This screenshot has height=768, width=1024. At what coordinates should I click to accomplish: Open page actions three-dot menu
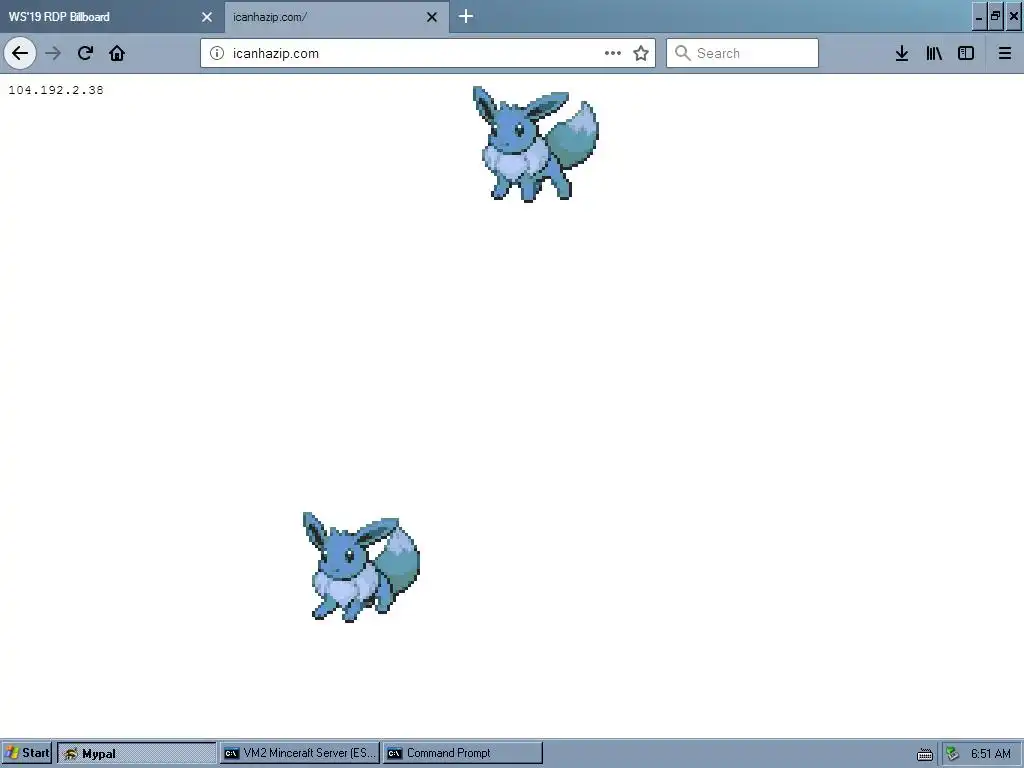[613, 53]
